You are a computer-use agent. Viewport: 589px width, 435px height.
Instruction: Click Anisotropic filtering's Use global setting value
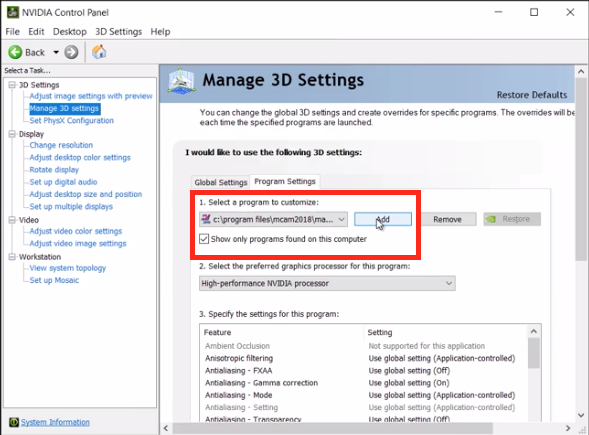442,358
